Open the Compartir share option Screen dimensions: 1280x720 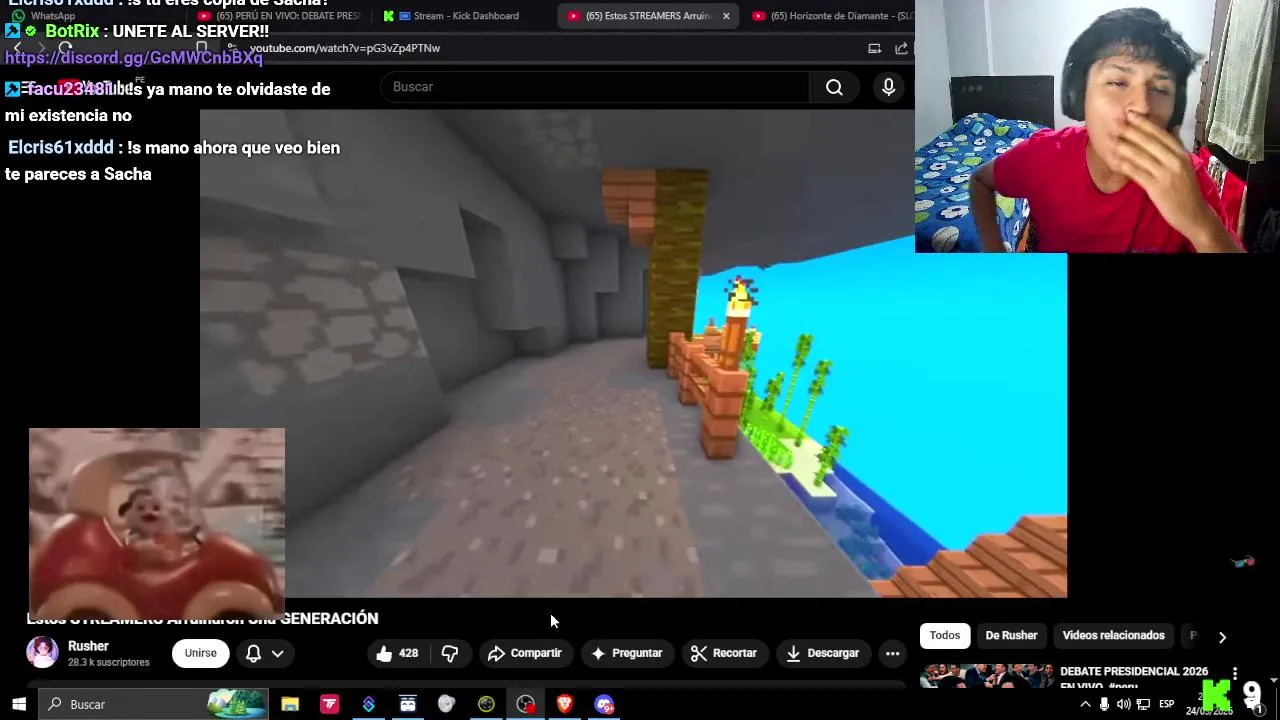point(525,653)
